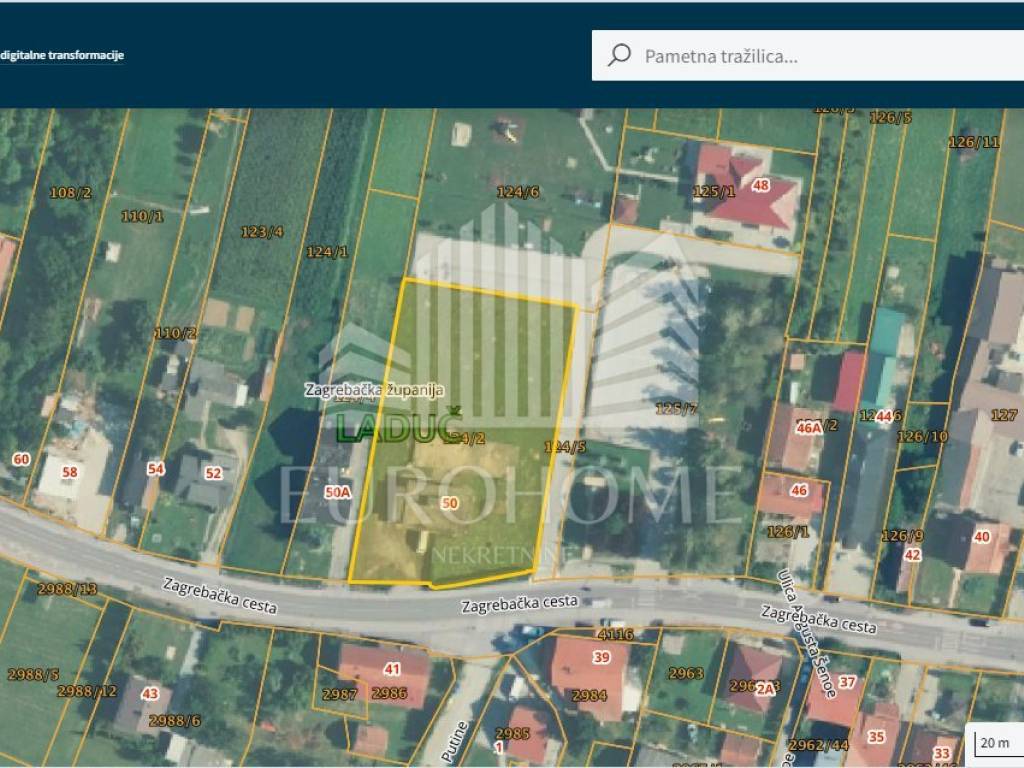
Task: Click the 20 m scale bar
Action: click(994, 743)
